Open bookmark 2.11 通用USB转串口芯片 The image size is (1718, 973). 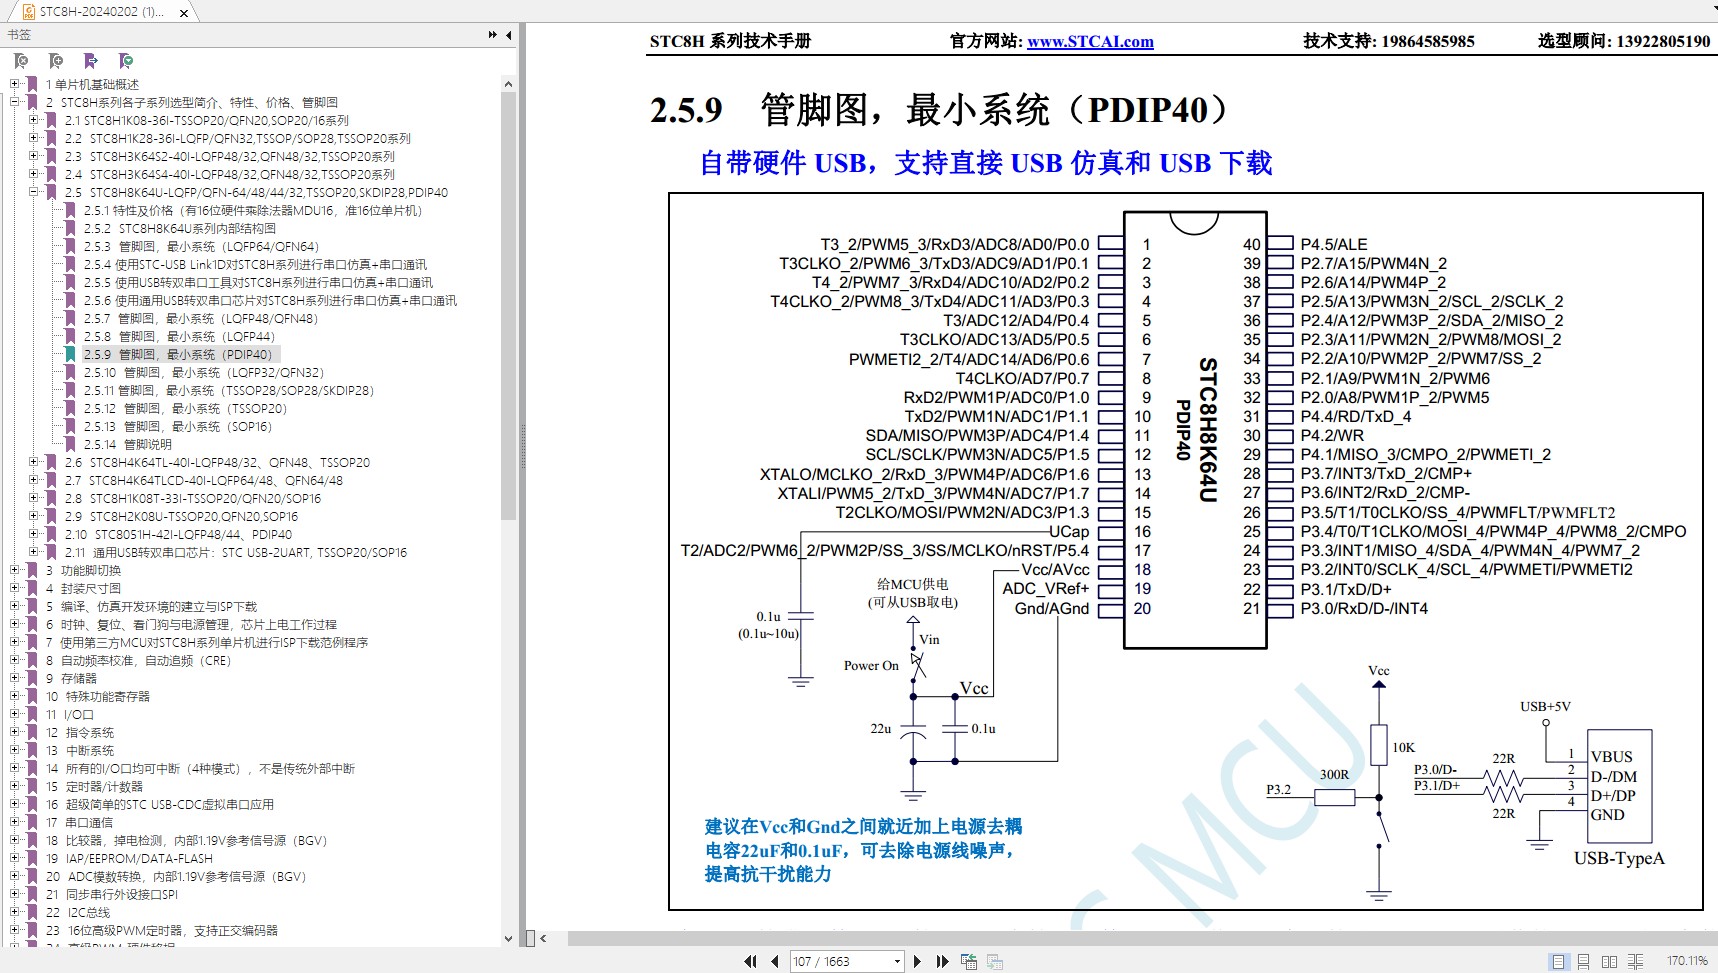236,552
